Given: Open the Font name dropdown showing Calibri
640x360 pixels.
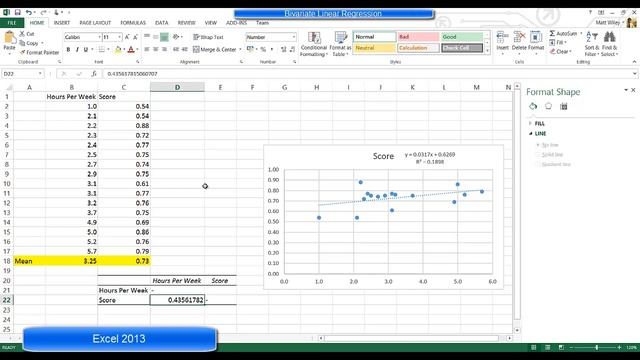Looking at the screenshot, I should 99,37.
